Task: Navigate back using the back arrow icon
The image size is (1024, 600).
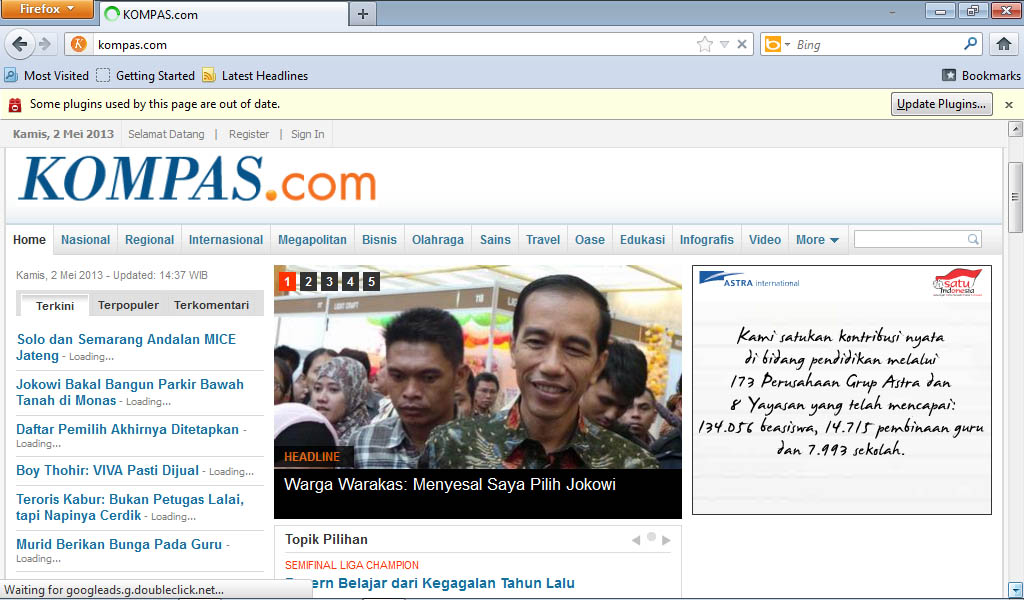Action: coord(20,44)
